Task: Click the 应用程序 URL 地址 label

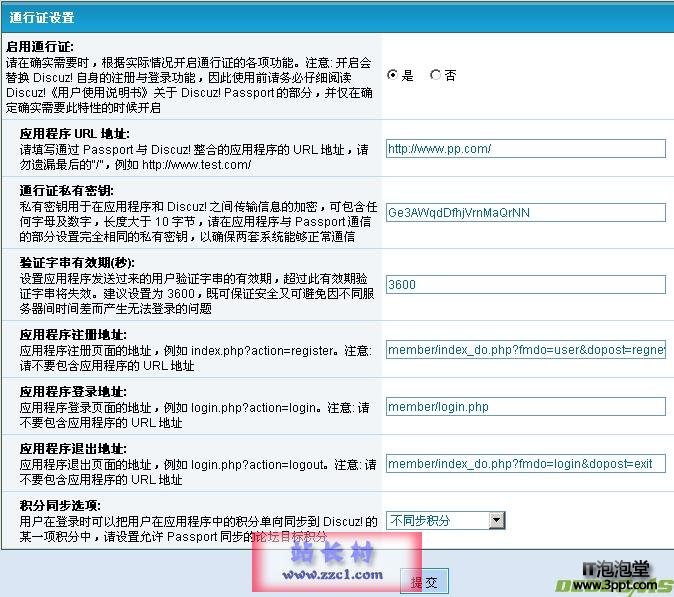Action: [x=74, y=134]
